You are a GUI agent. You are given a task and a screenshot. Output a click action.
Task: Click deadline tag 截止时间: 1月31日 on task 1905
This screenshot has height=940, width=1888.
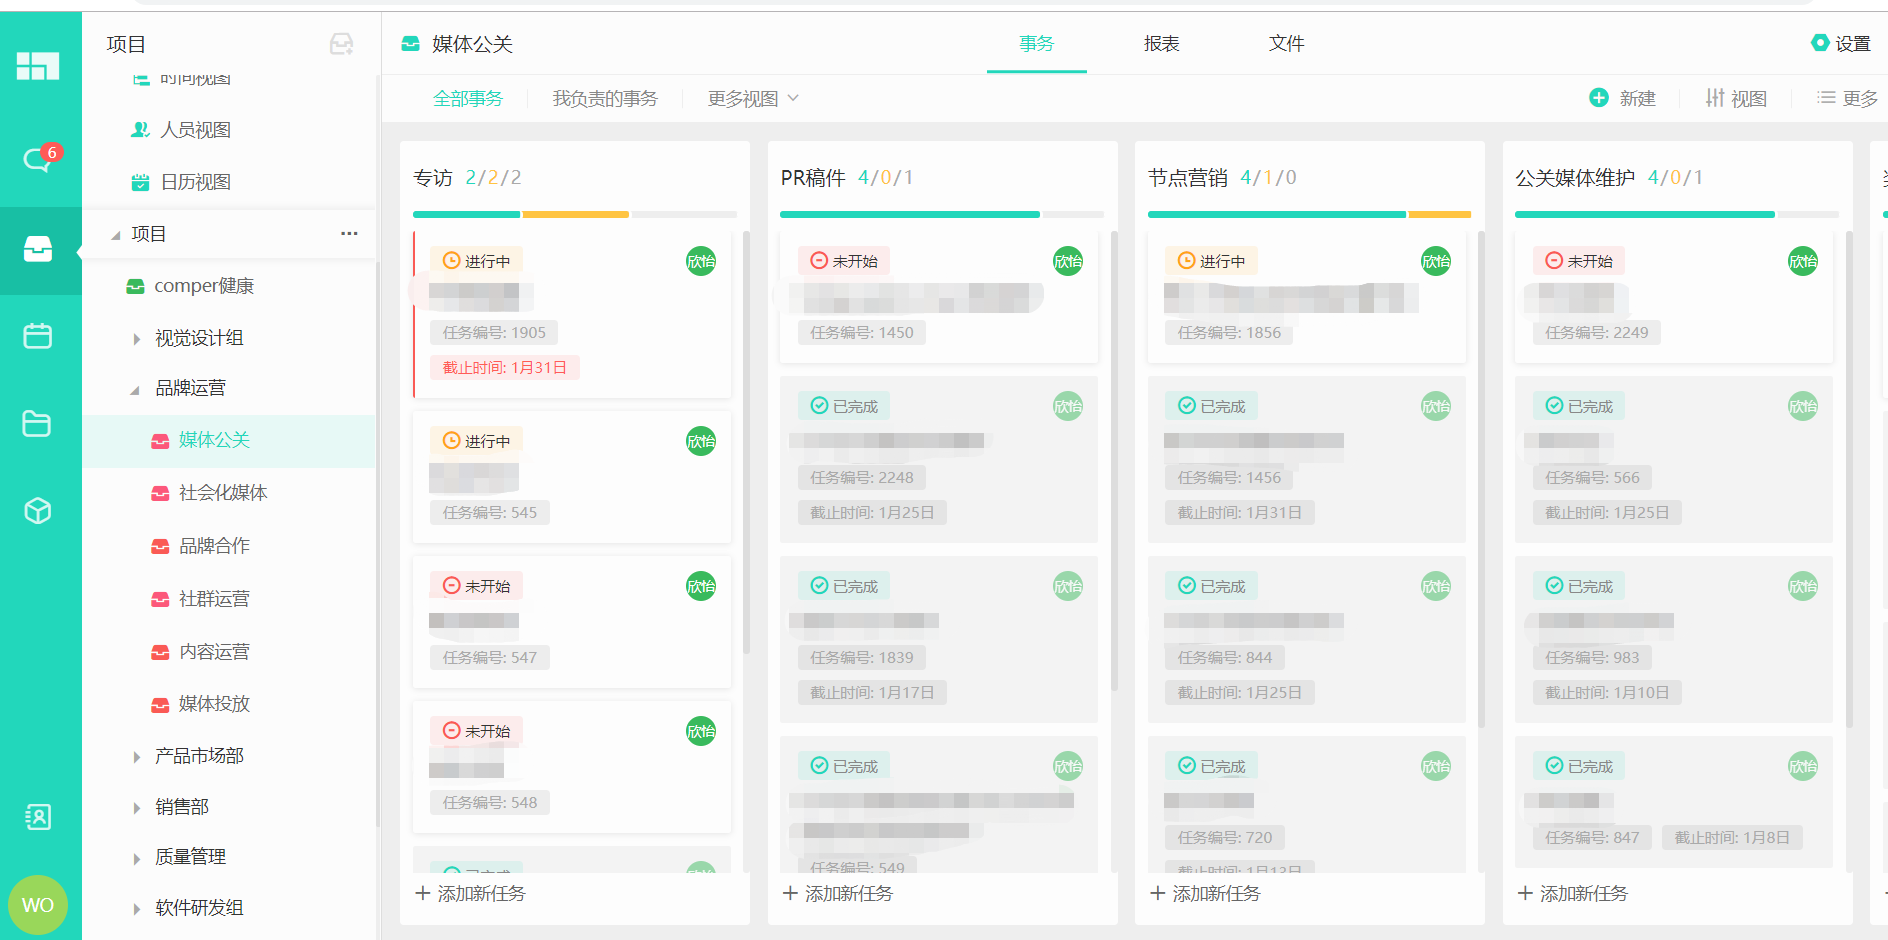coord(505,367)
